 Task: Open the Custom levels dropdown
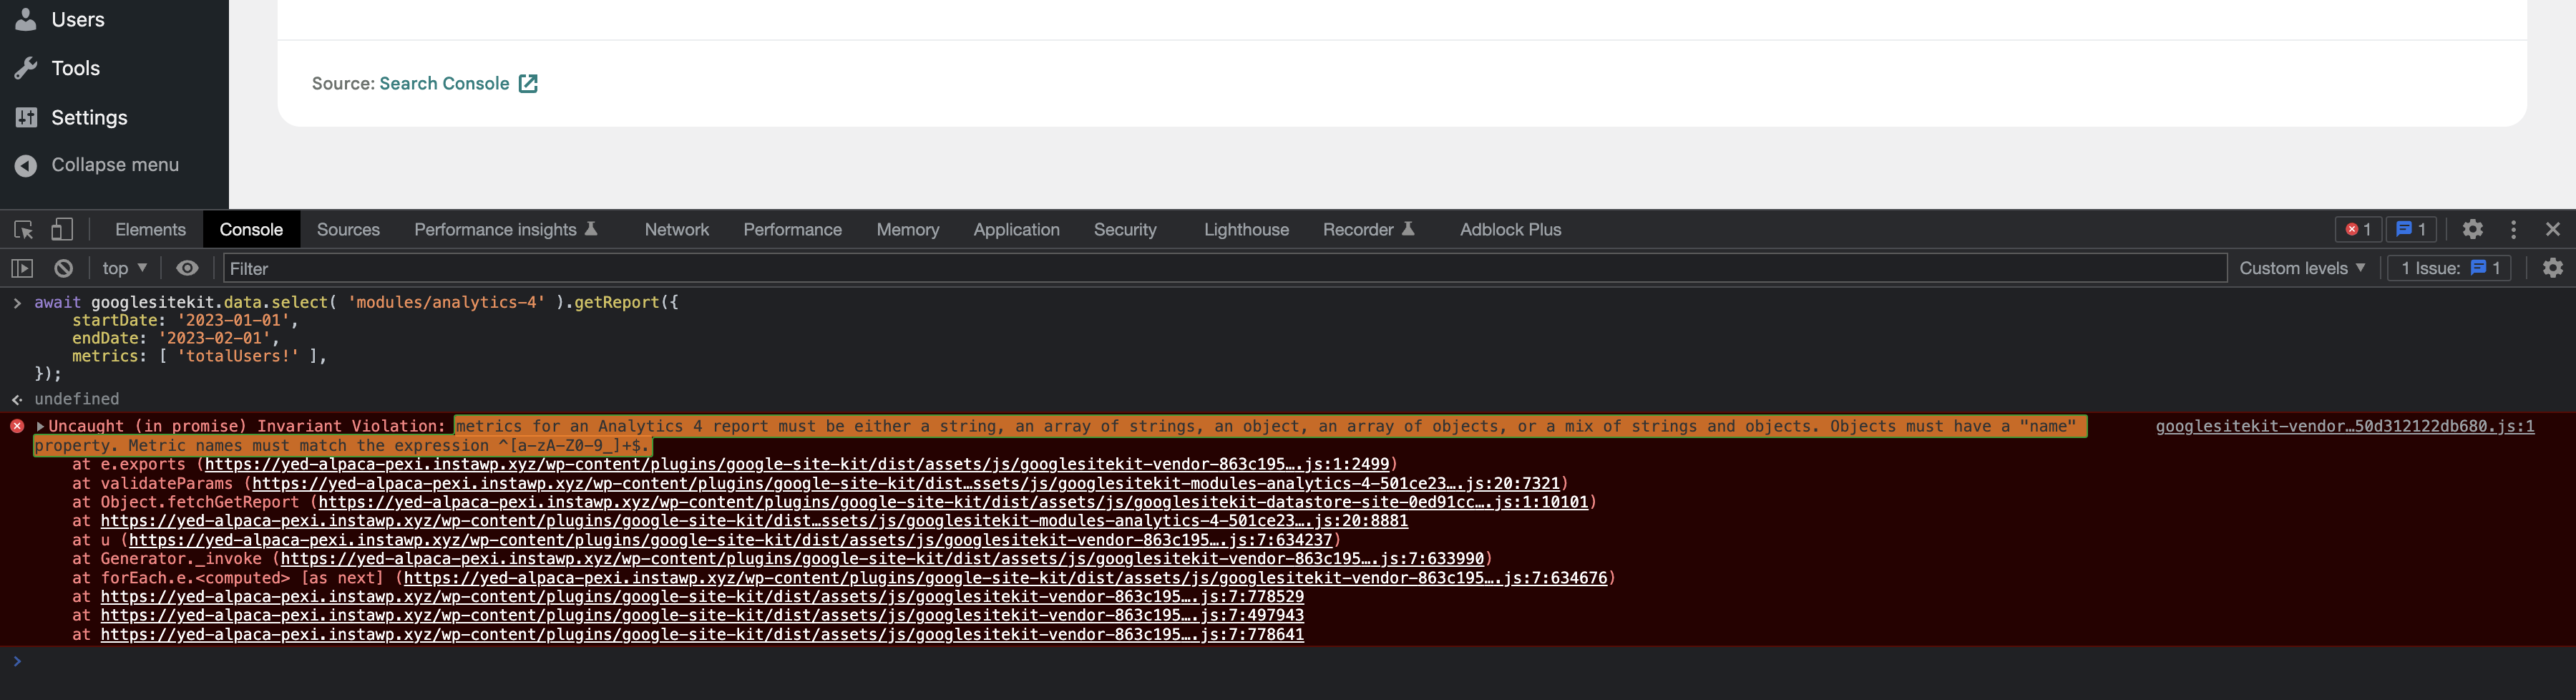tap(2302, 268)
